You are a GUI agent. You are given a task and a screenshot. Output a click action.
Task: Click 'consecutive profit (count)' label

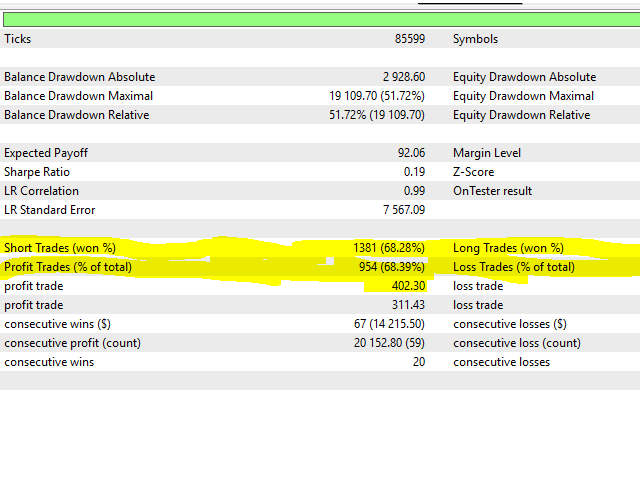(x=72, y=343)
